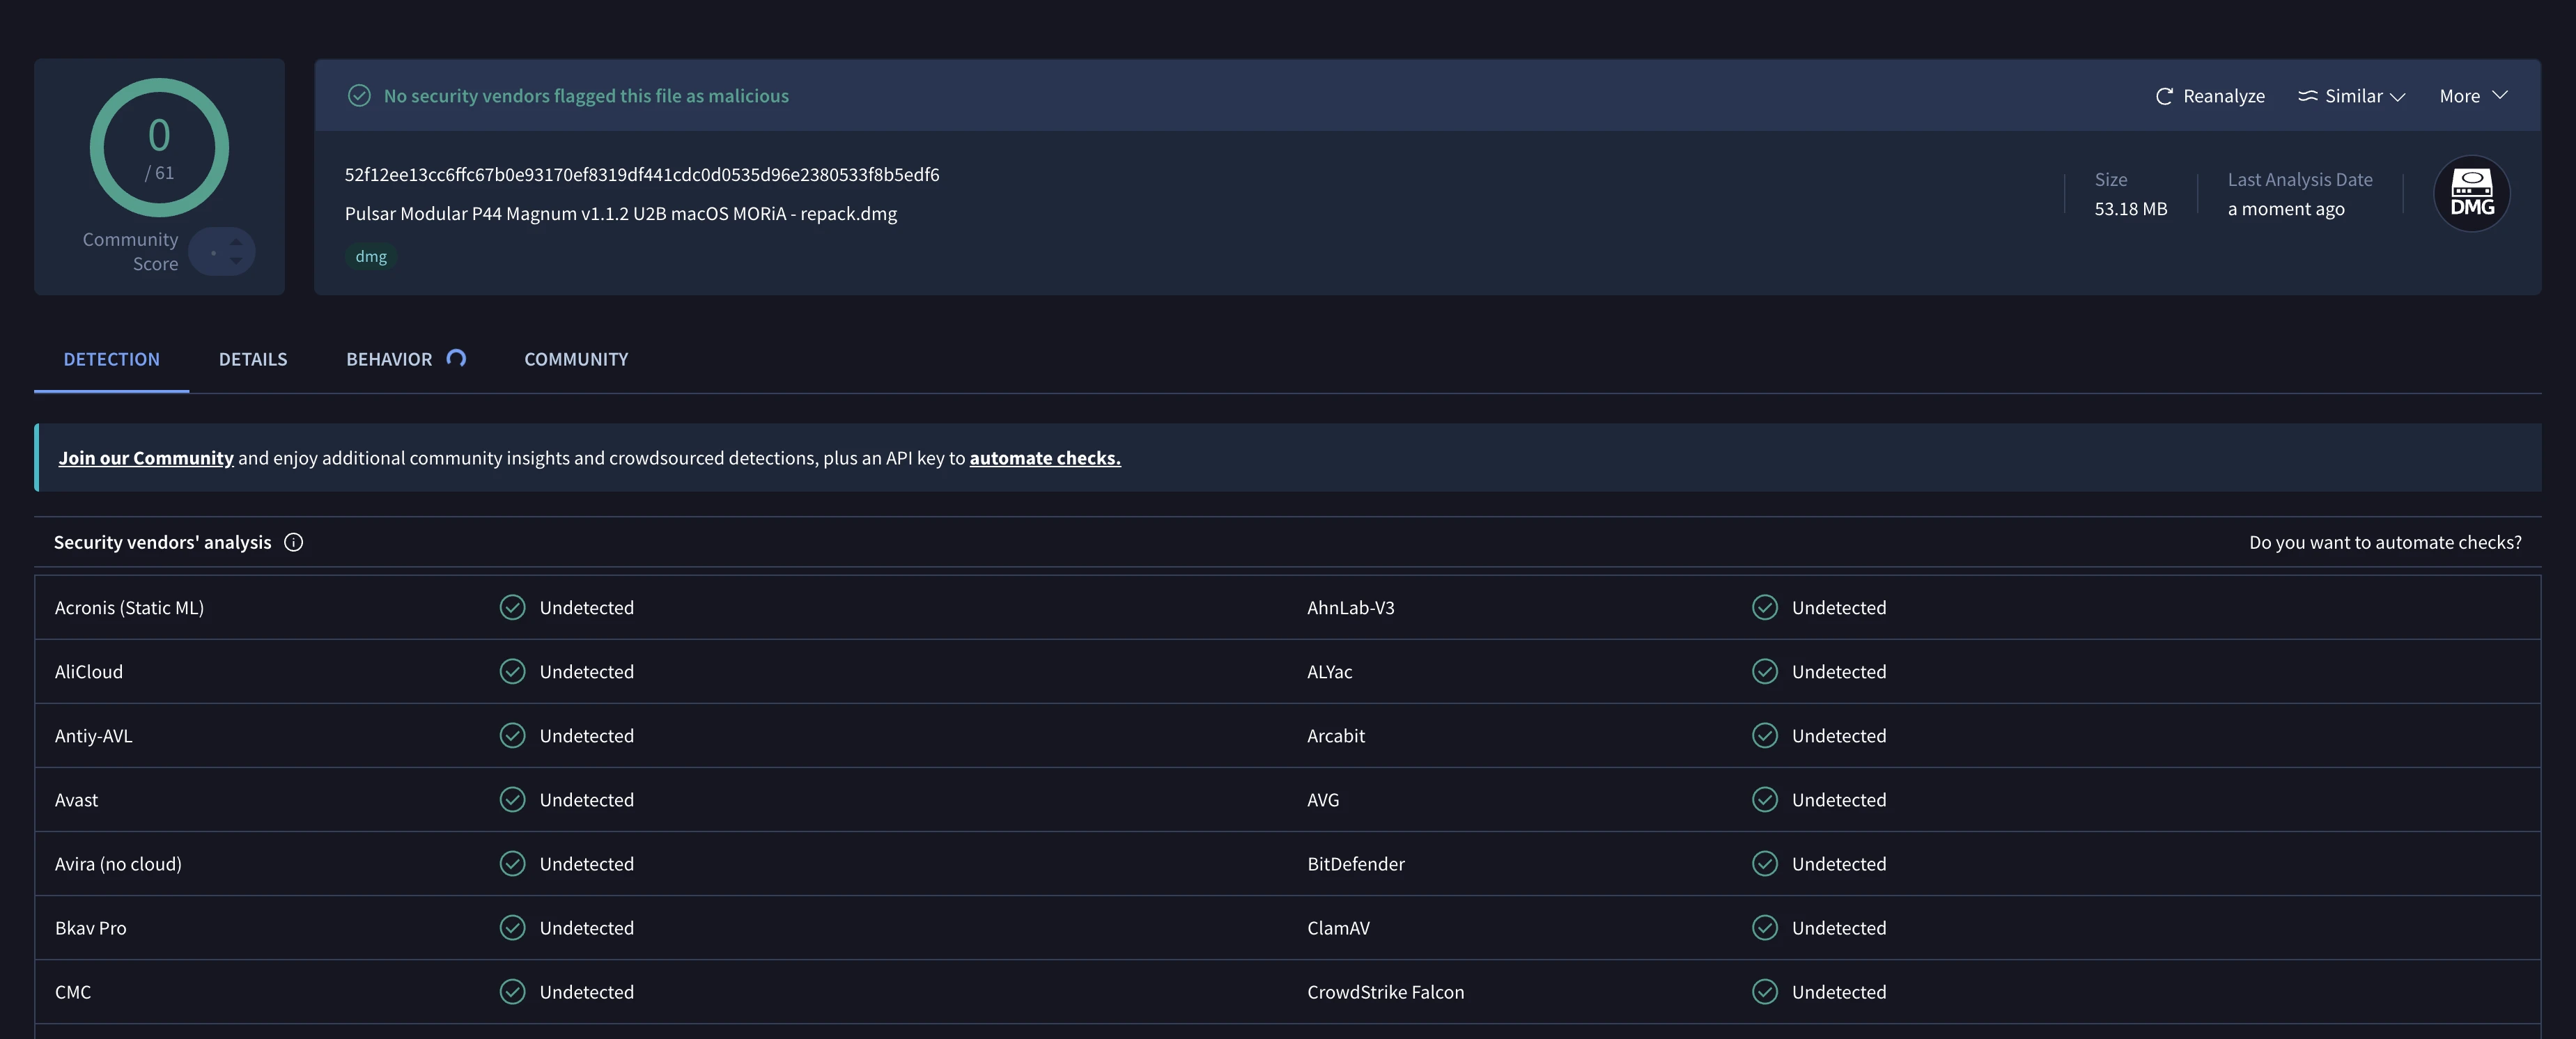
Task: Click the 'AliCloud' vendor name
Action: pyautogui.click(x=88, y=671)
